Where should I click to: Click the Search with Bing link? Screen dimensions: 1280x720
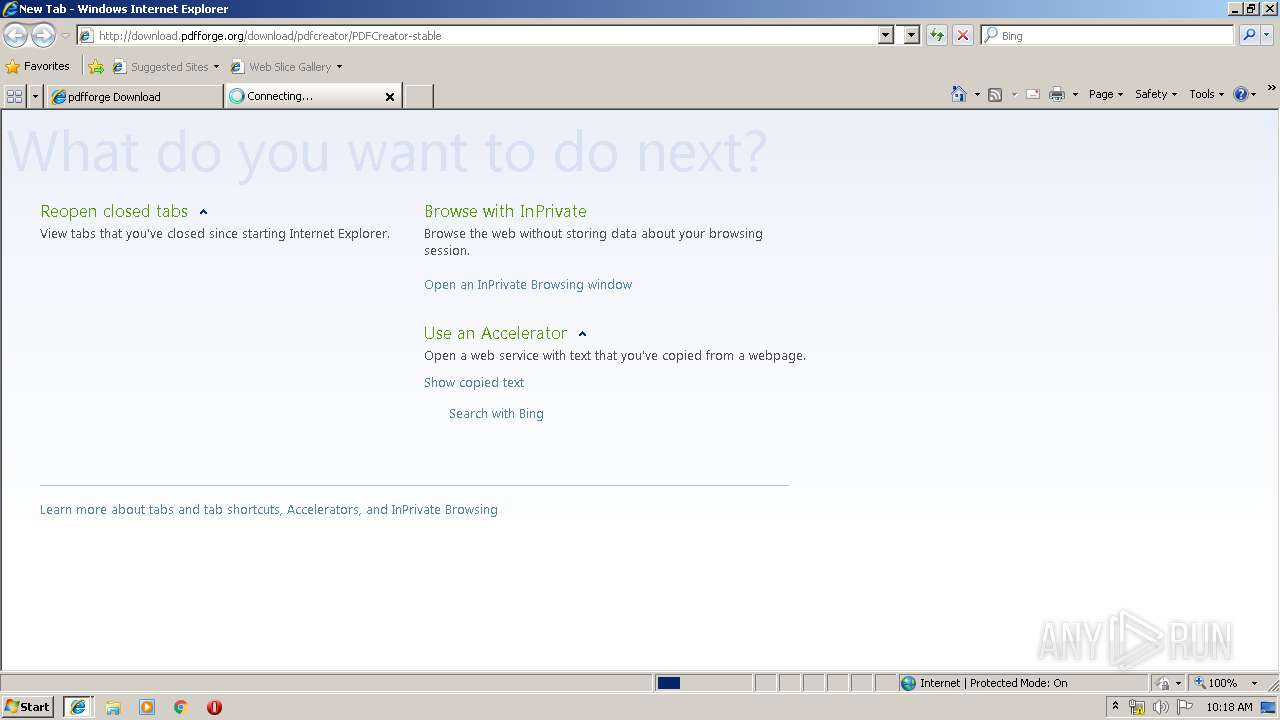[x=496, y=413]
